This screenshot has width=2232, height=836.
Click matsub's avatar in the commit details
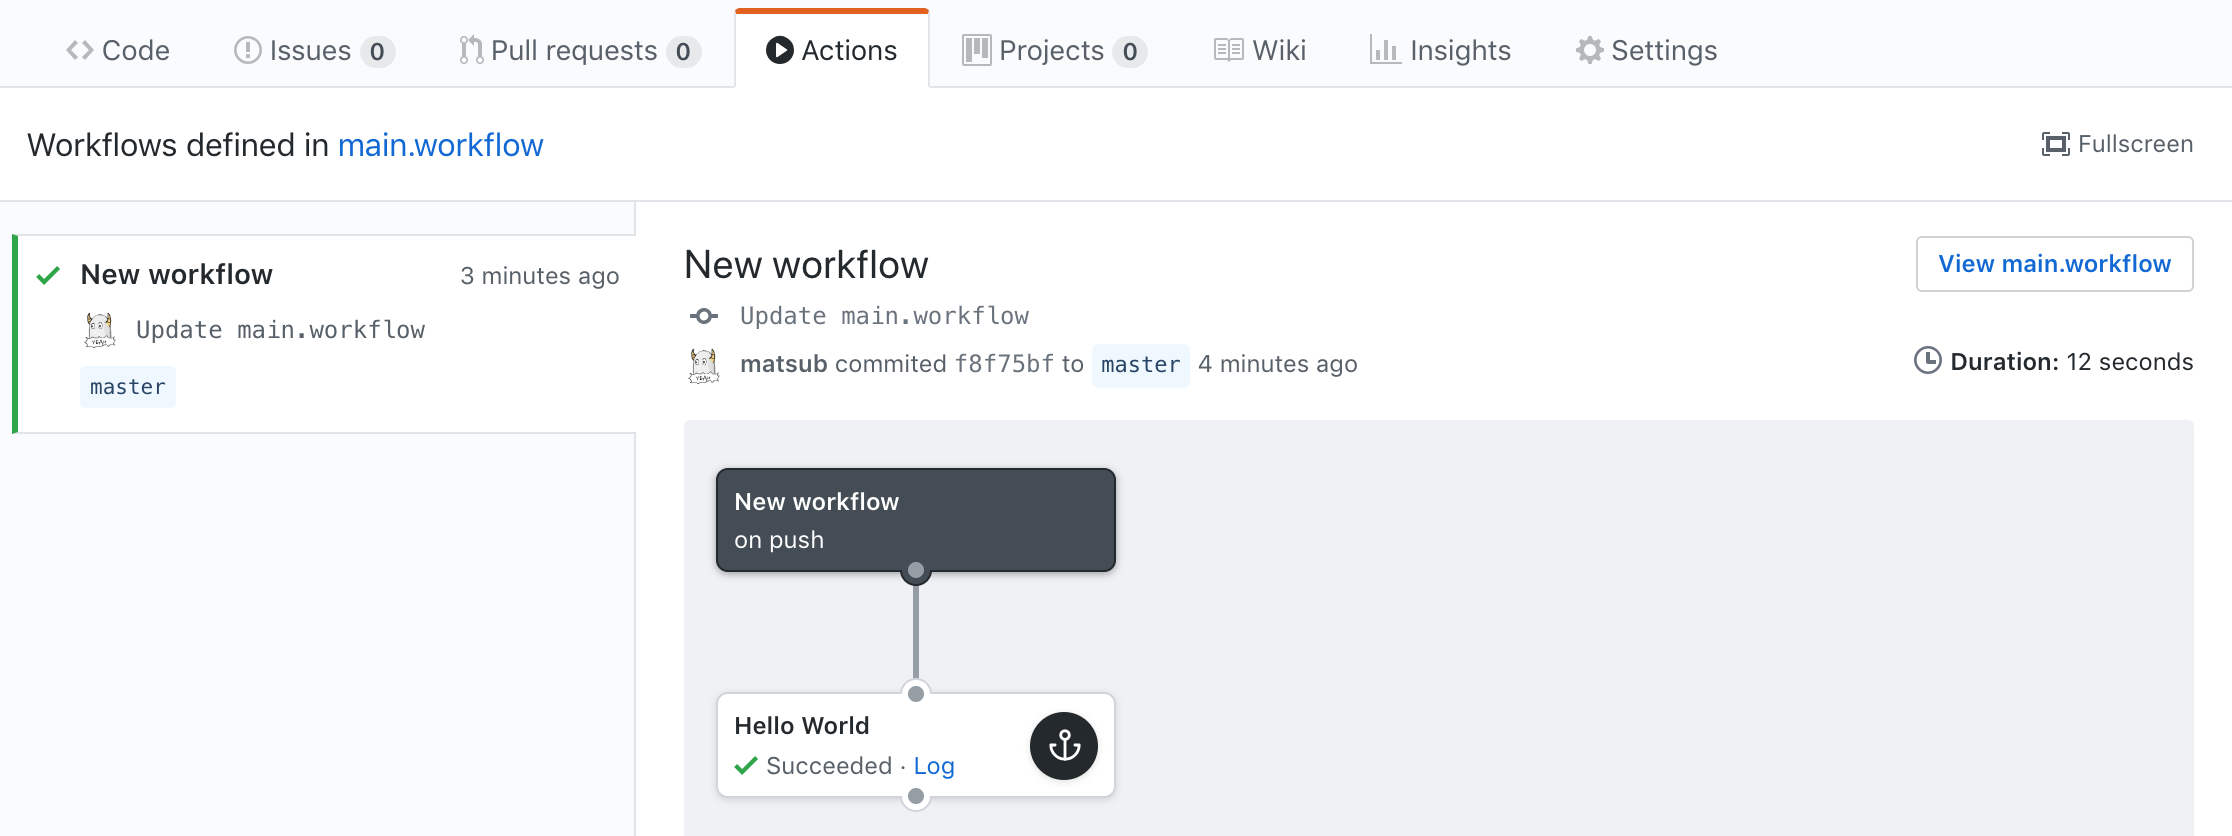704,365
